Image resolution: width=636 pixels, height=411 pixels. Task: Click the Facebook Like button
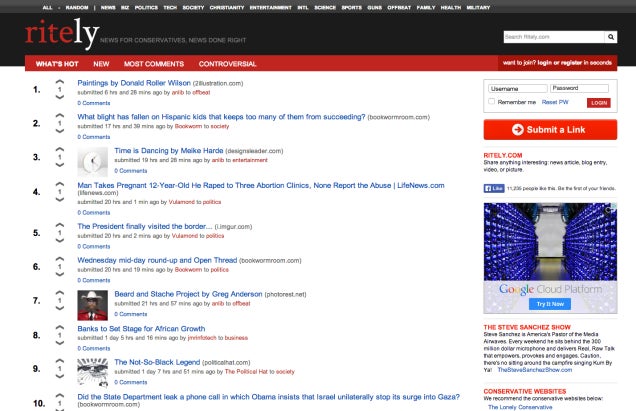pos(494,188)
